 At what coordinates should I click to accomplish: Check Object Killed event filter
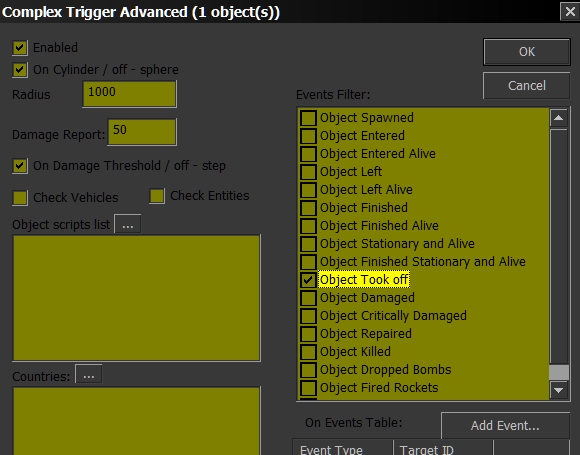[308, 352]
